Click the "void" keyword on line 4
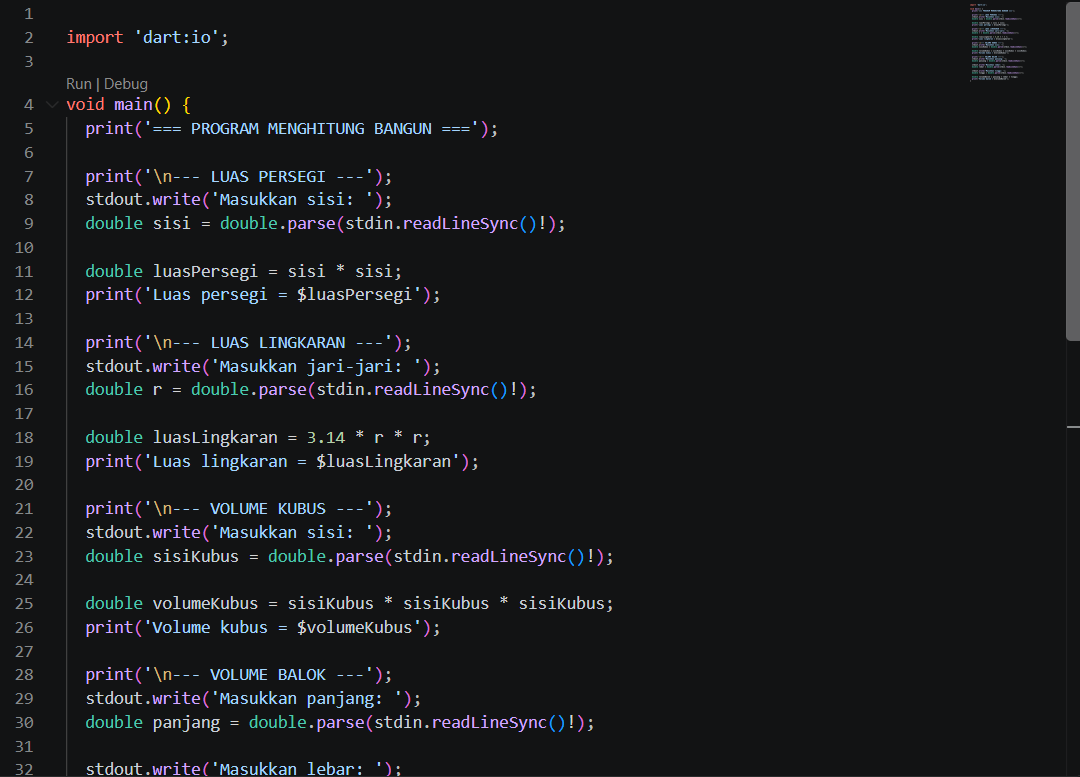1080x777 pixels. 85,105
